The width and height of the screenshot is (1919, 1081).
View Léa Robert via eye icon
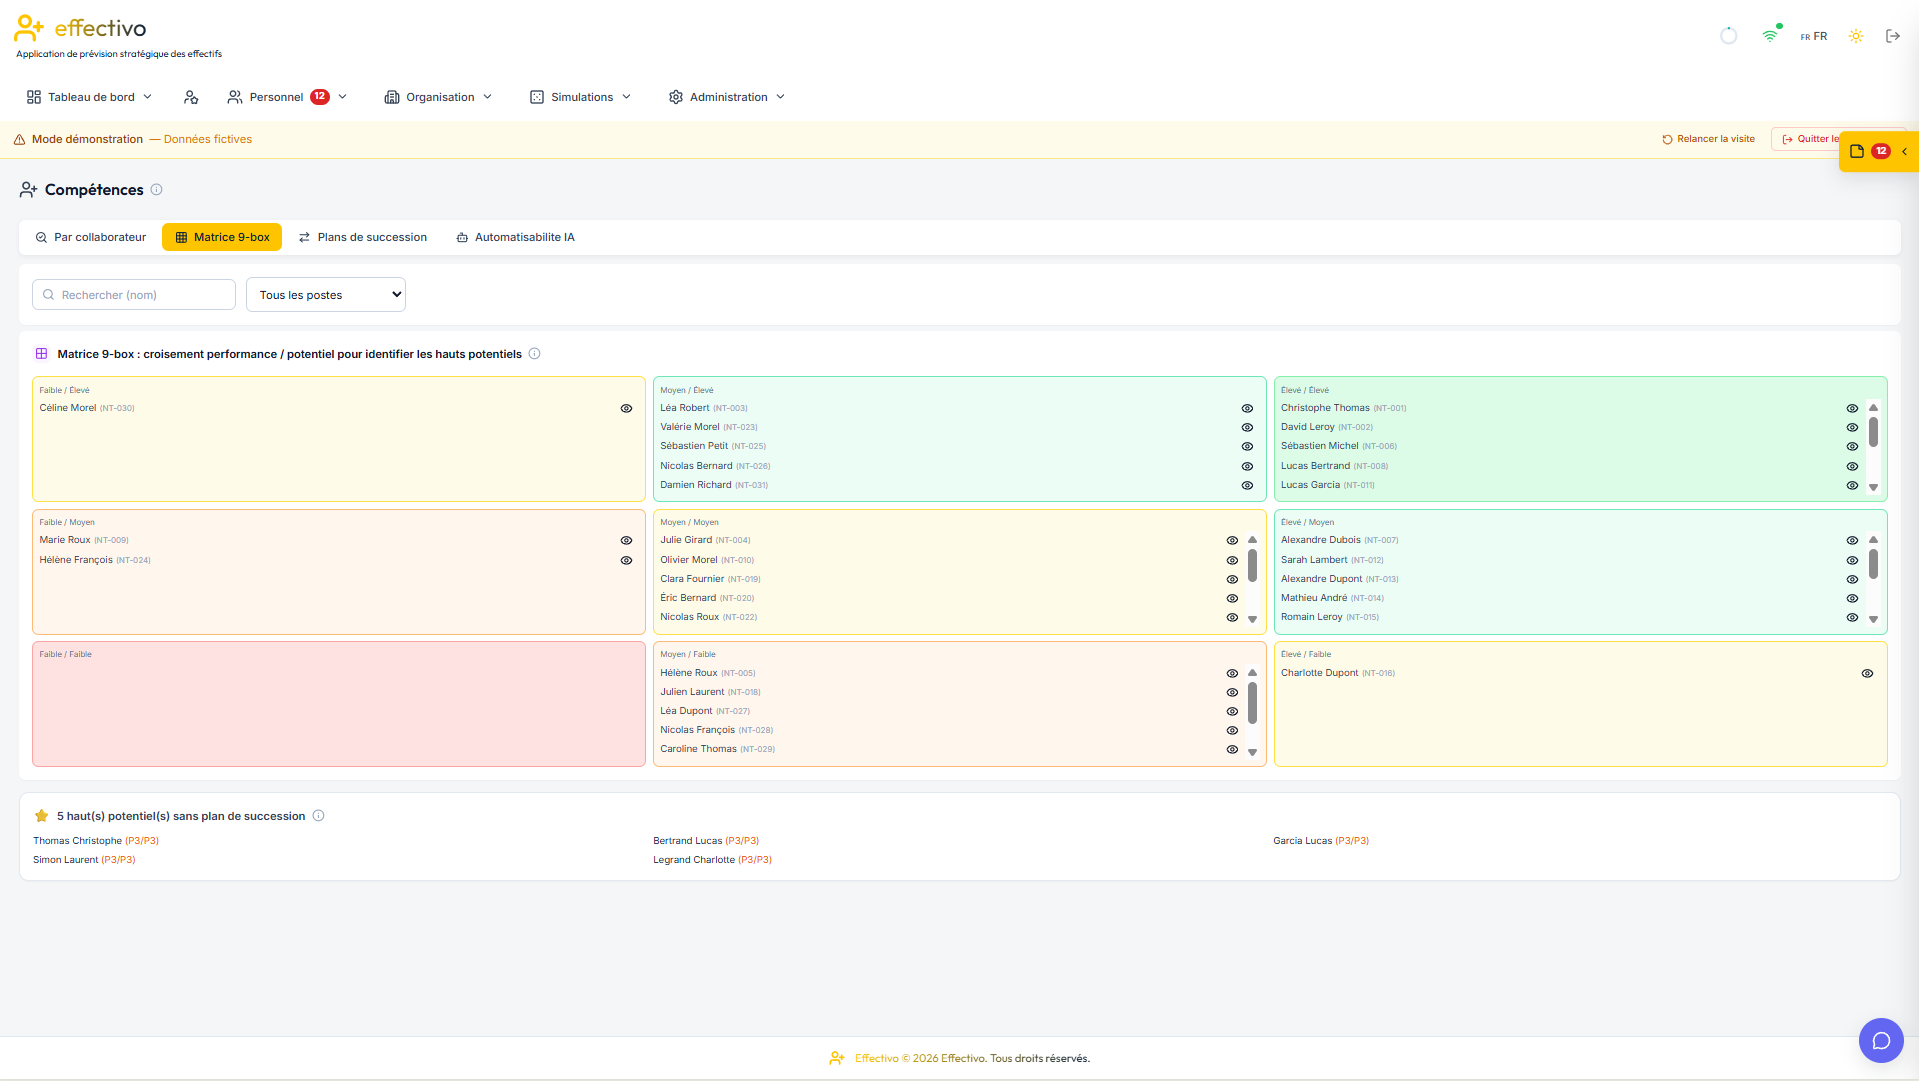pyautogui.click(x=1247, y=409)
